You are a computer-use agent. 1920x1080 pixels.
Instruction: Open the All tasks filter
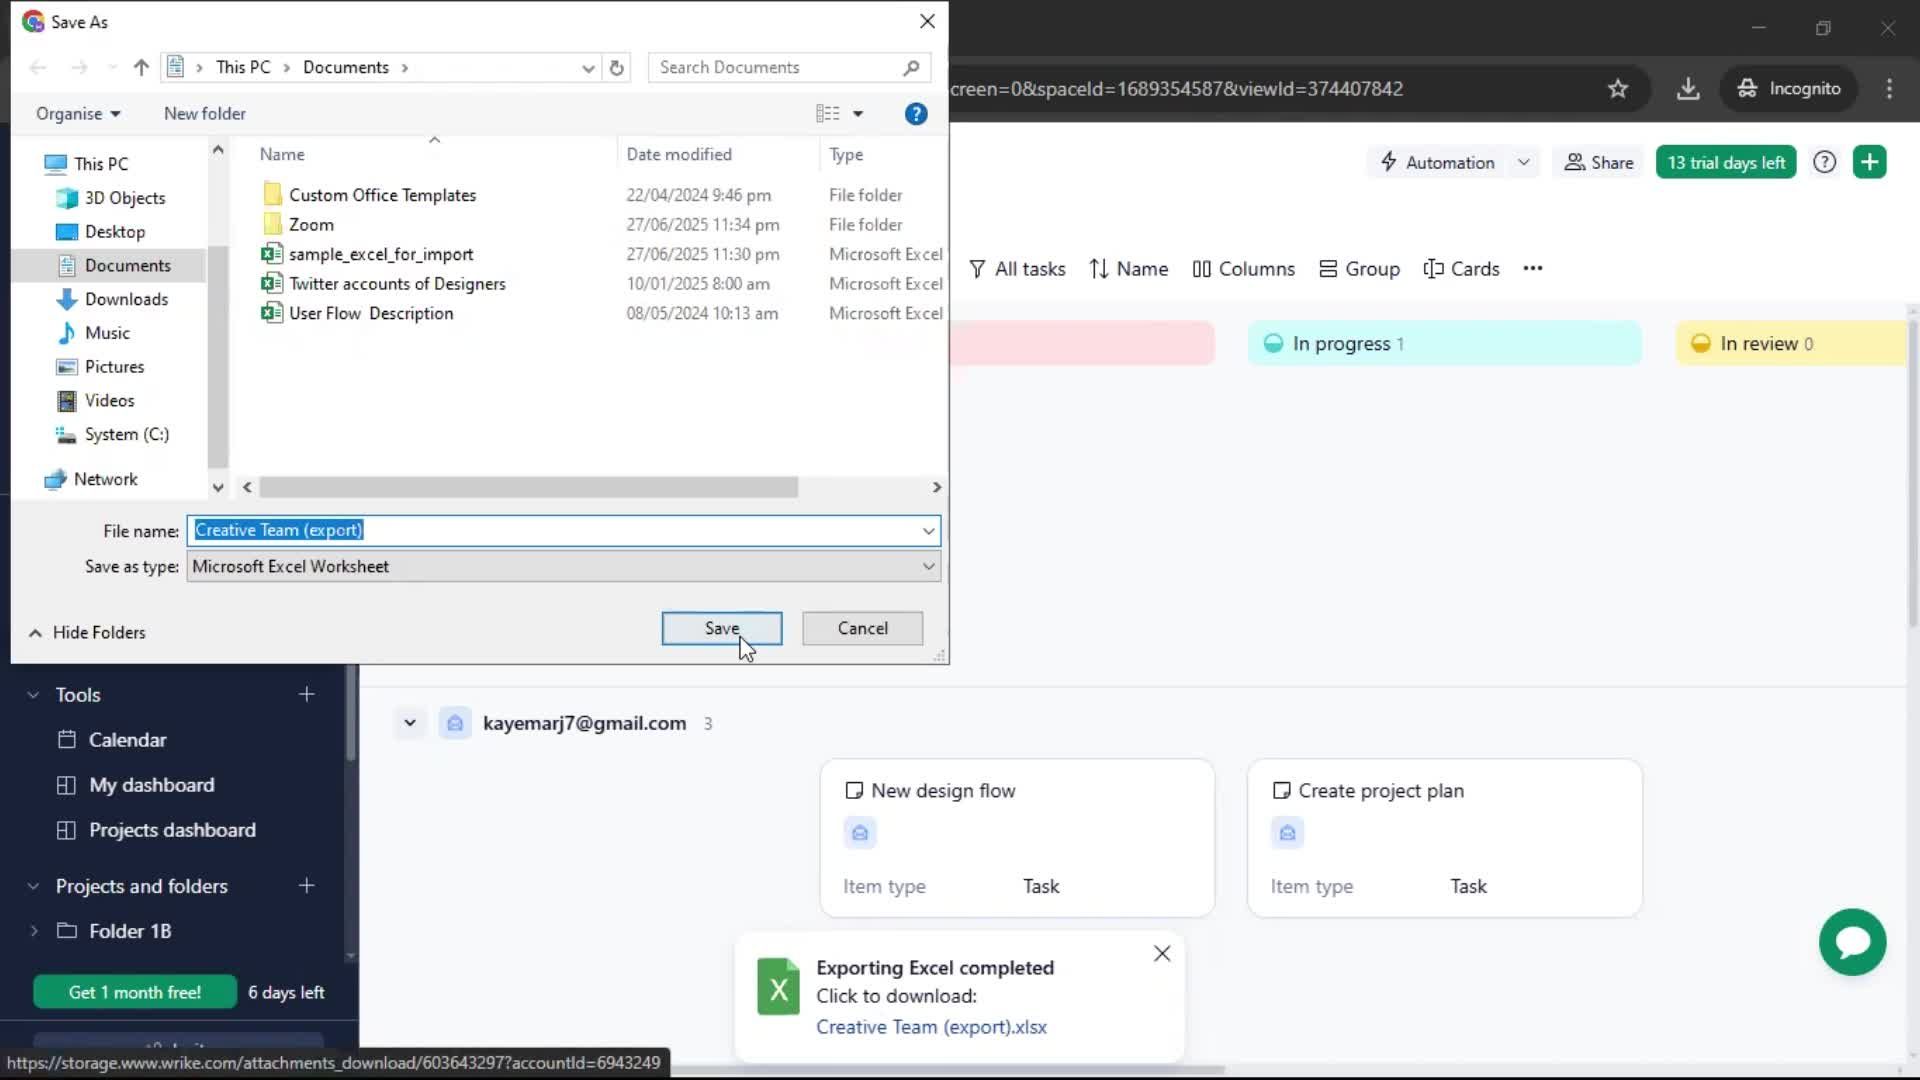click(1017, 269)
